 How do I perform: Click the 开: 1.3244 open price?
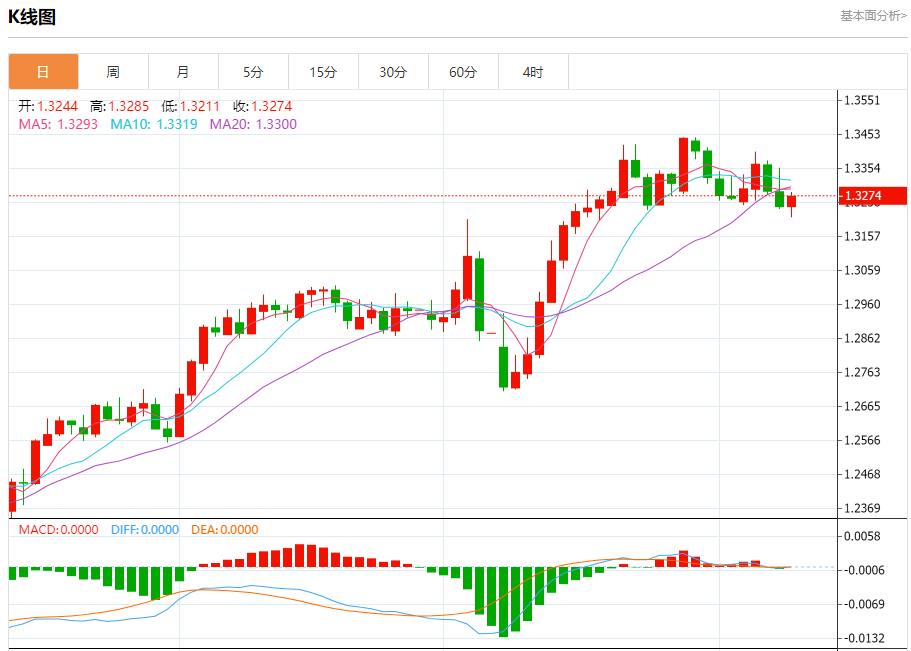48,106
